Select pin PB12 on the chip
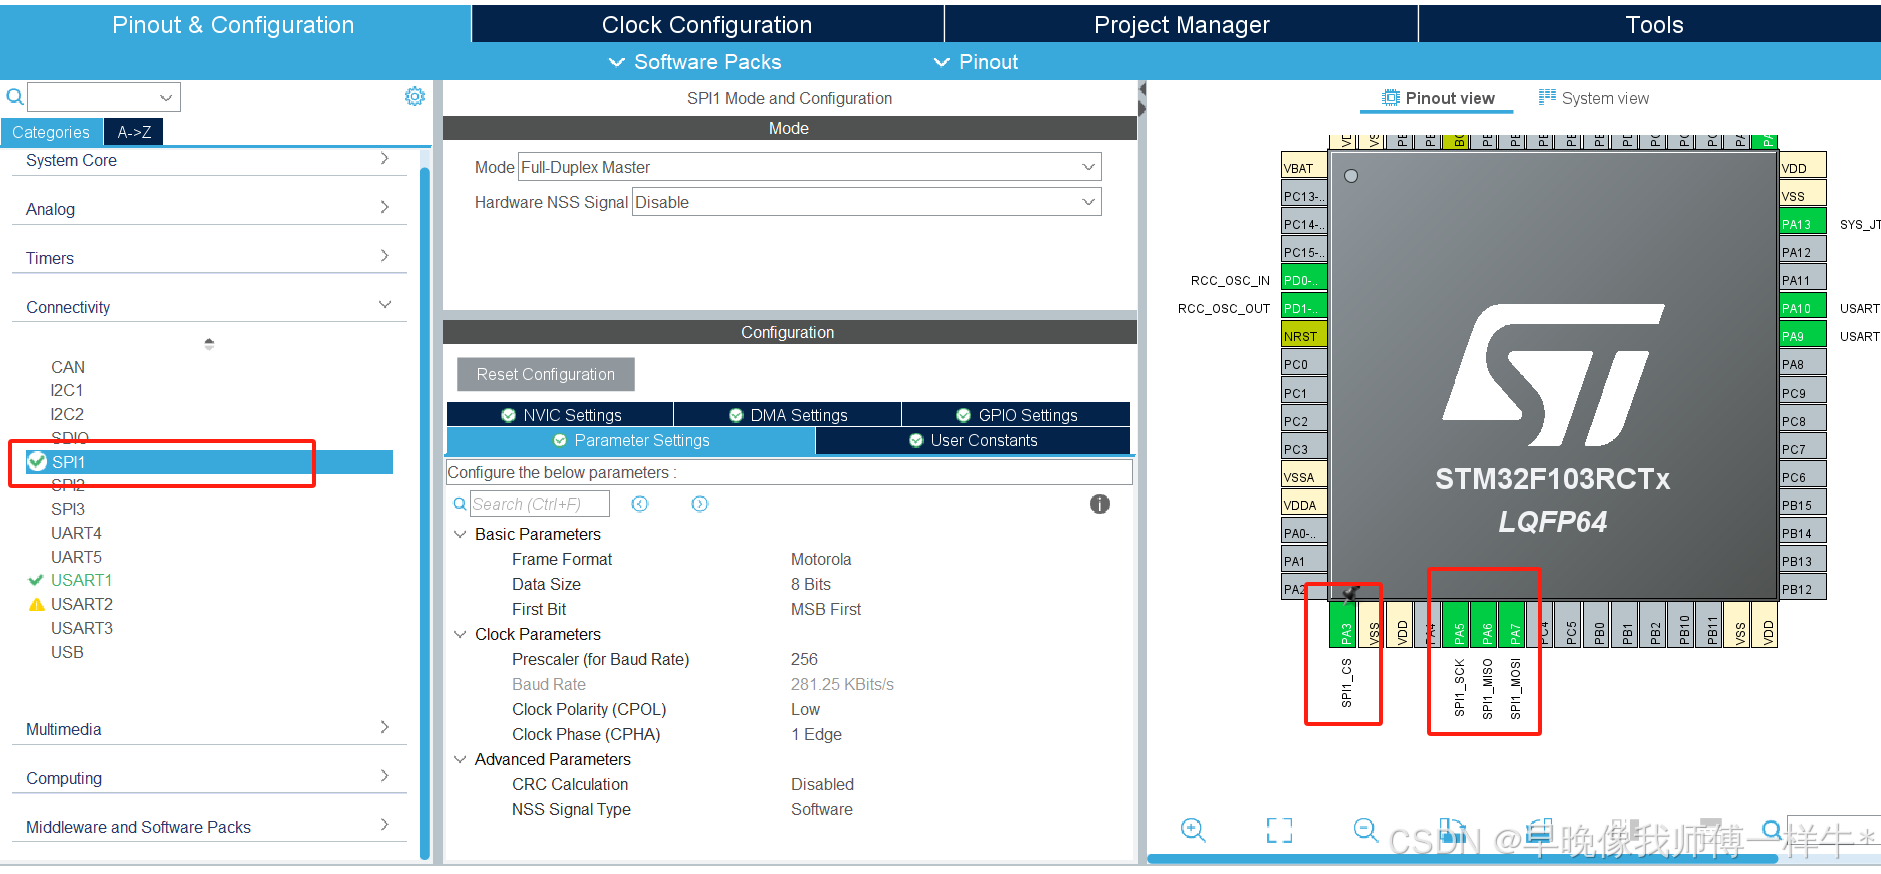 (1803, 589)
